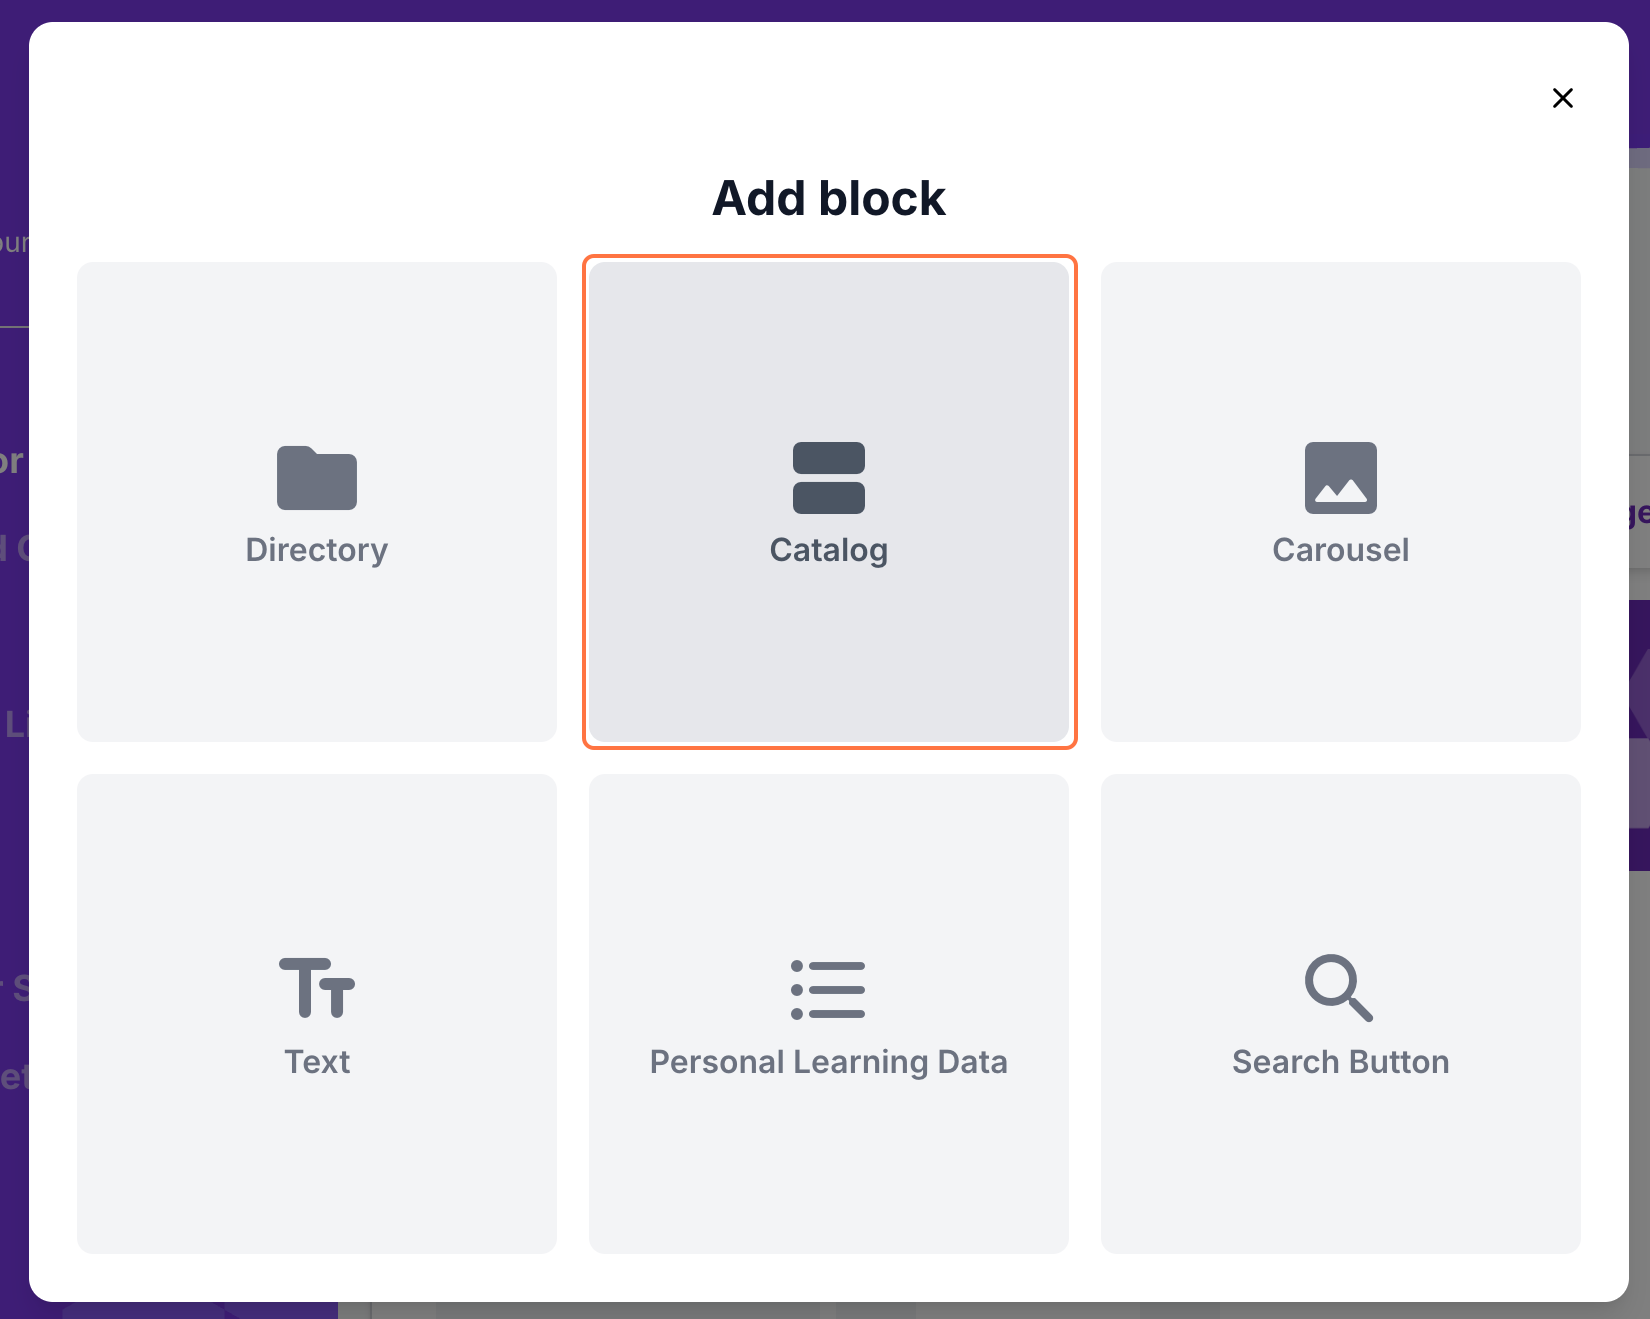The image size is (1650, 1319).
Task: Pick the "Carousel" label text
Action: [x=1340, y=550]
